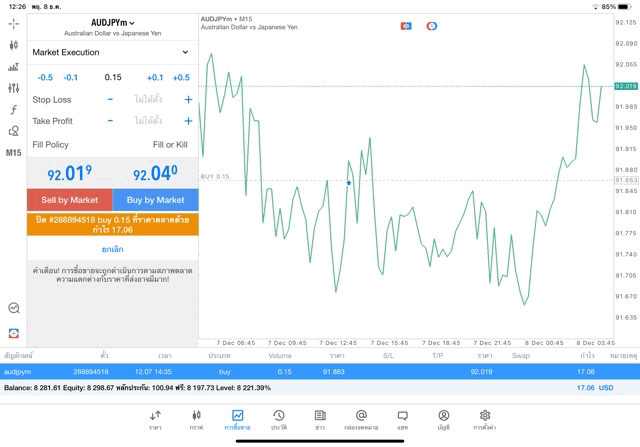Increase Stop Loss with plus button

(x=188, y=99)
